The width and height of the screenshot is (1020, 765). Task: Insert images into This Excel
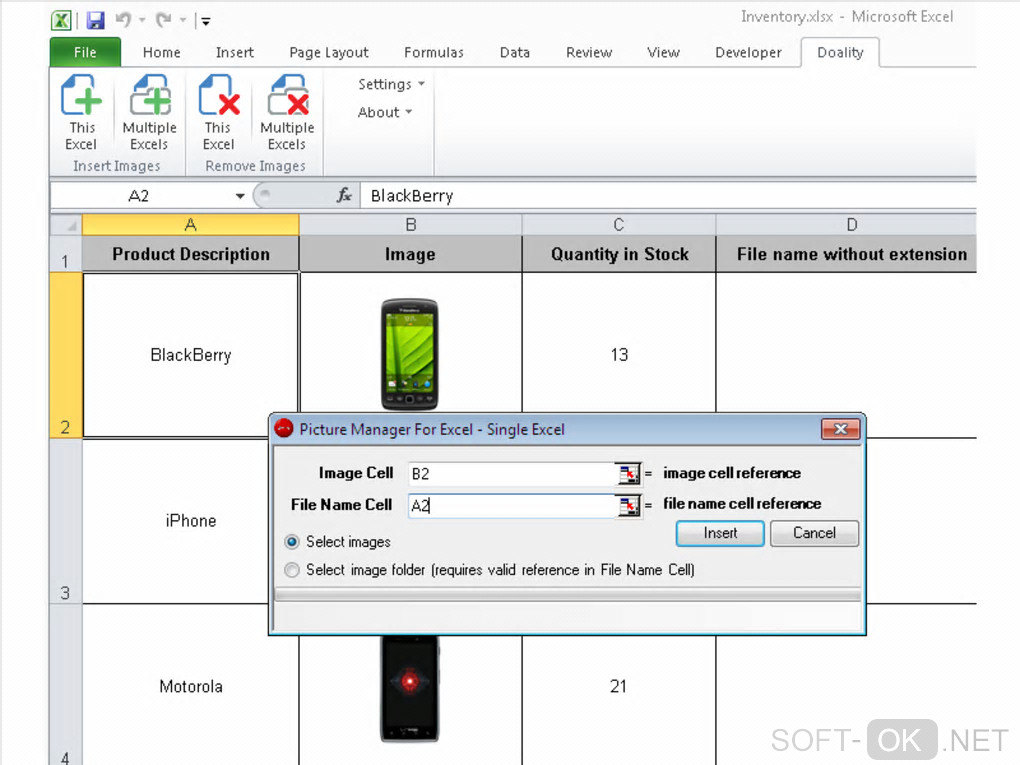click(82, 113)
